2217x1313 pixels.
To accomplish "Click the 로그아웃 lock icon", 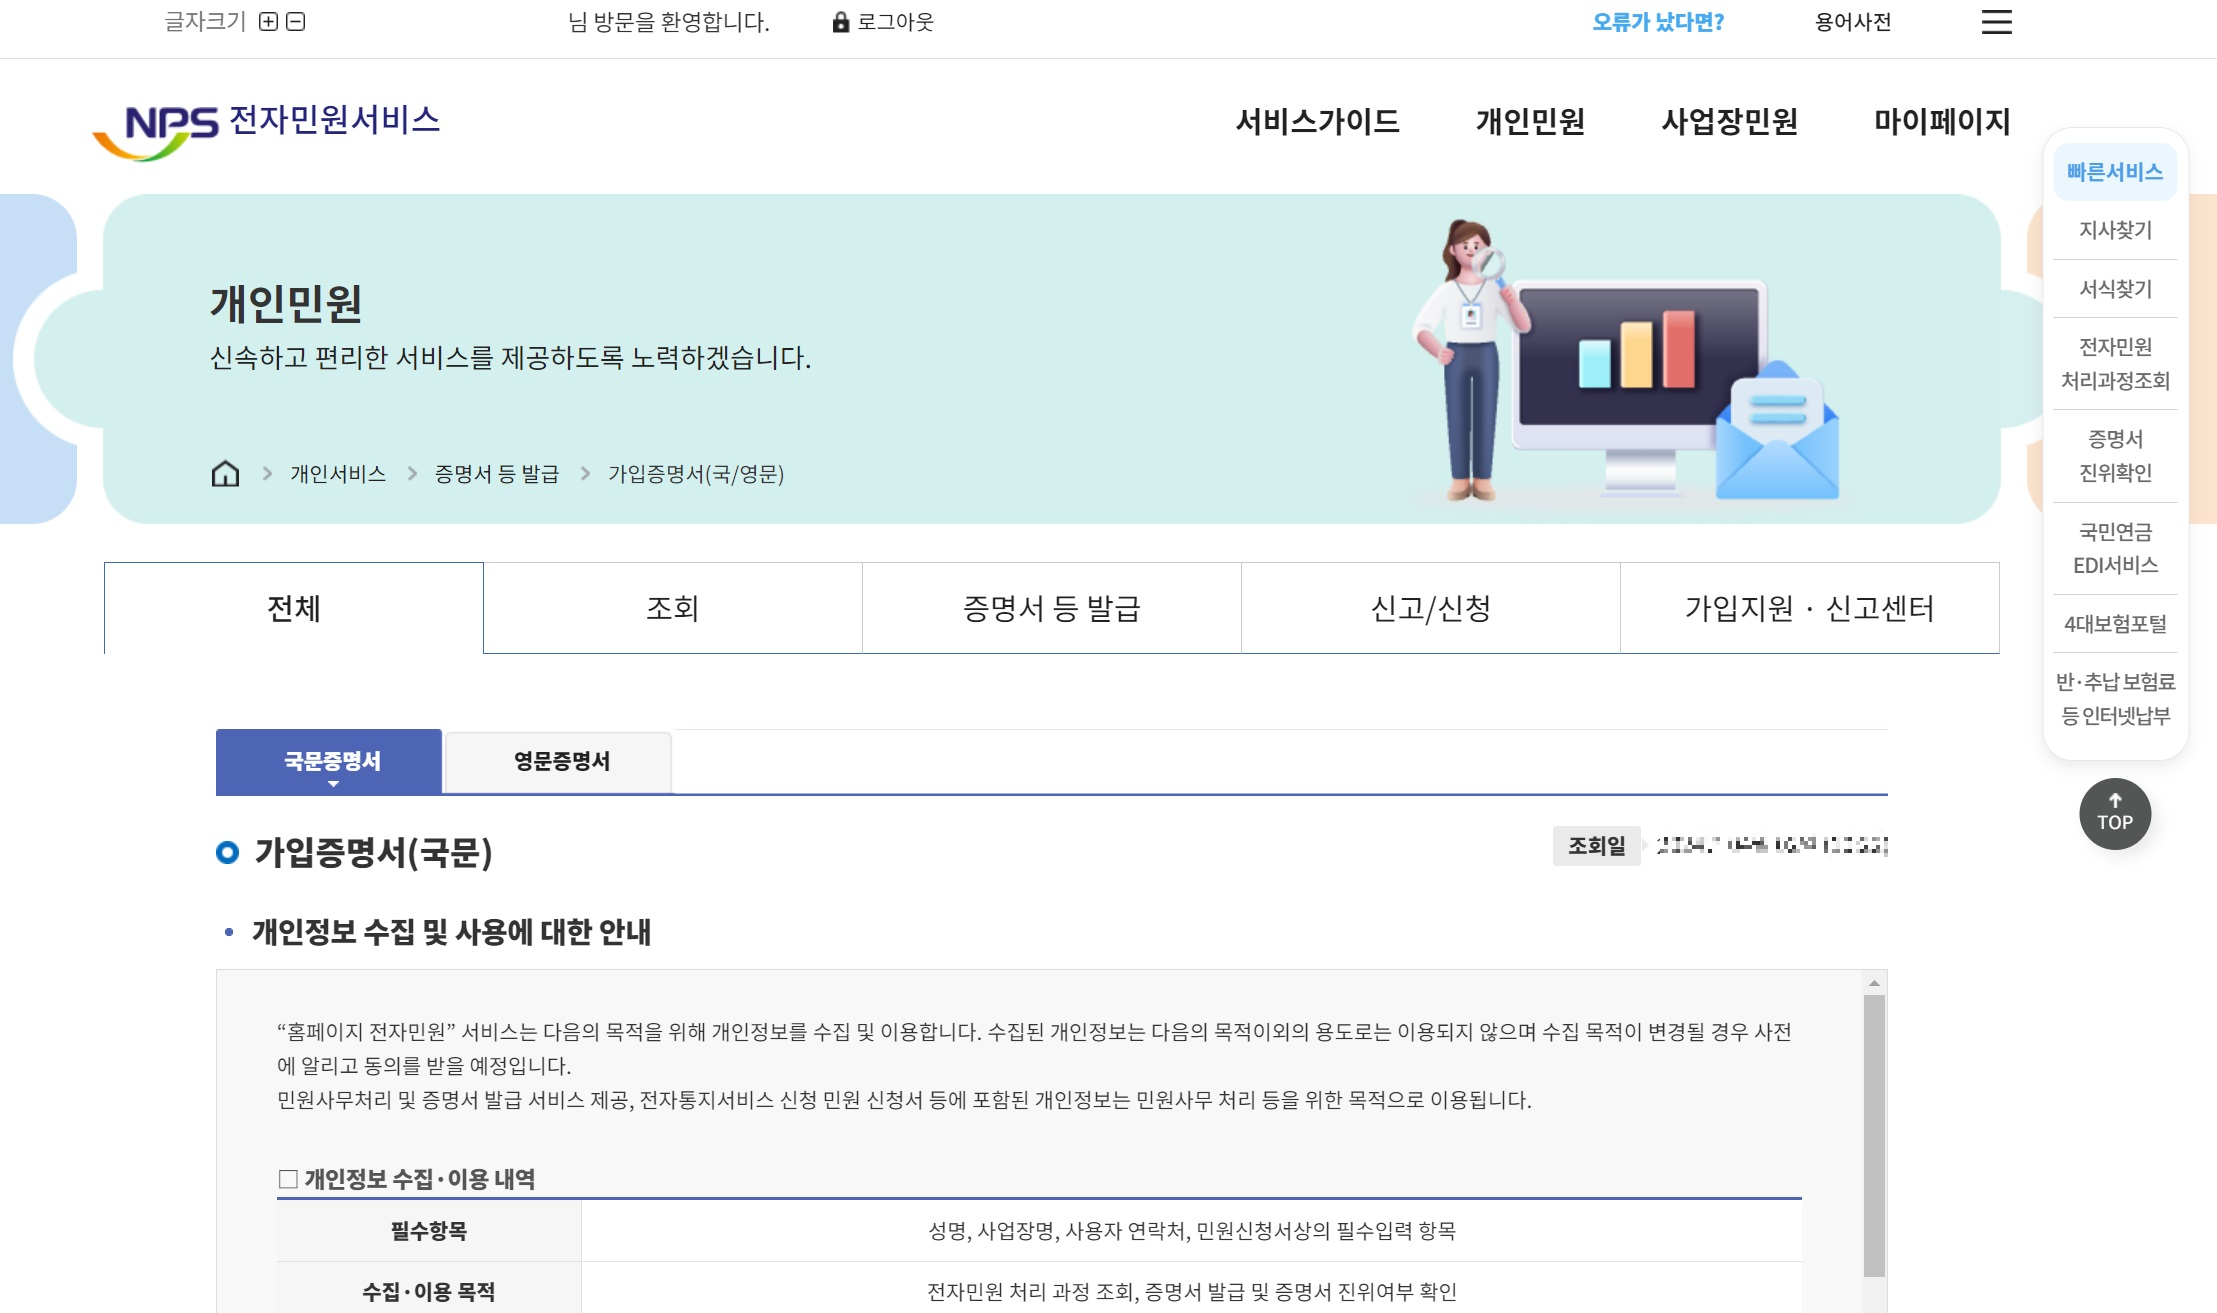I will [x=840, y=22].
